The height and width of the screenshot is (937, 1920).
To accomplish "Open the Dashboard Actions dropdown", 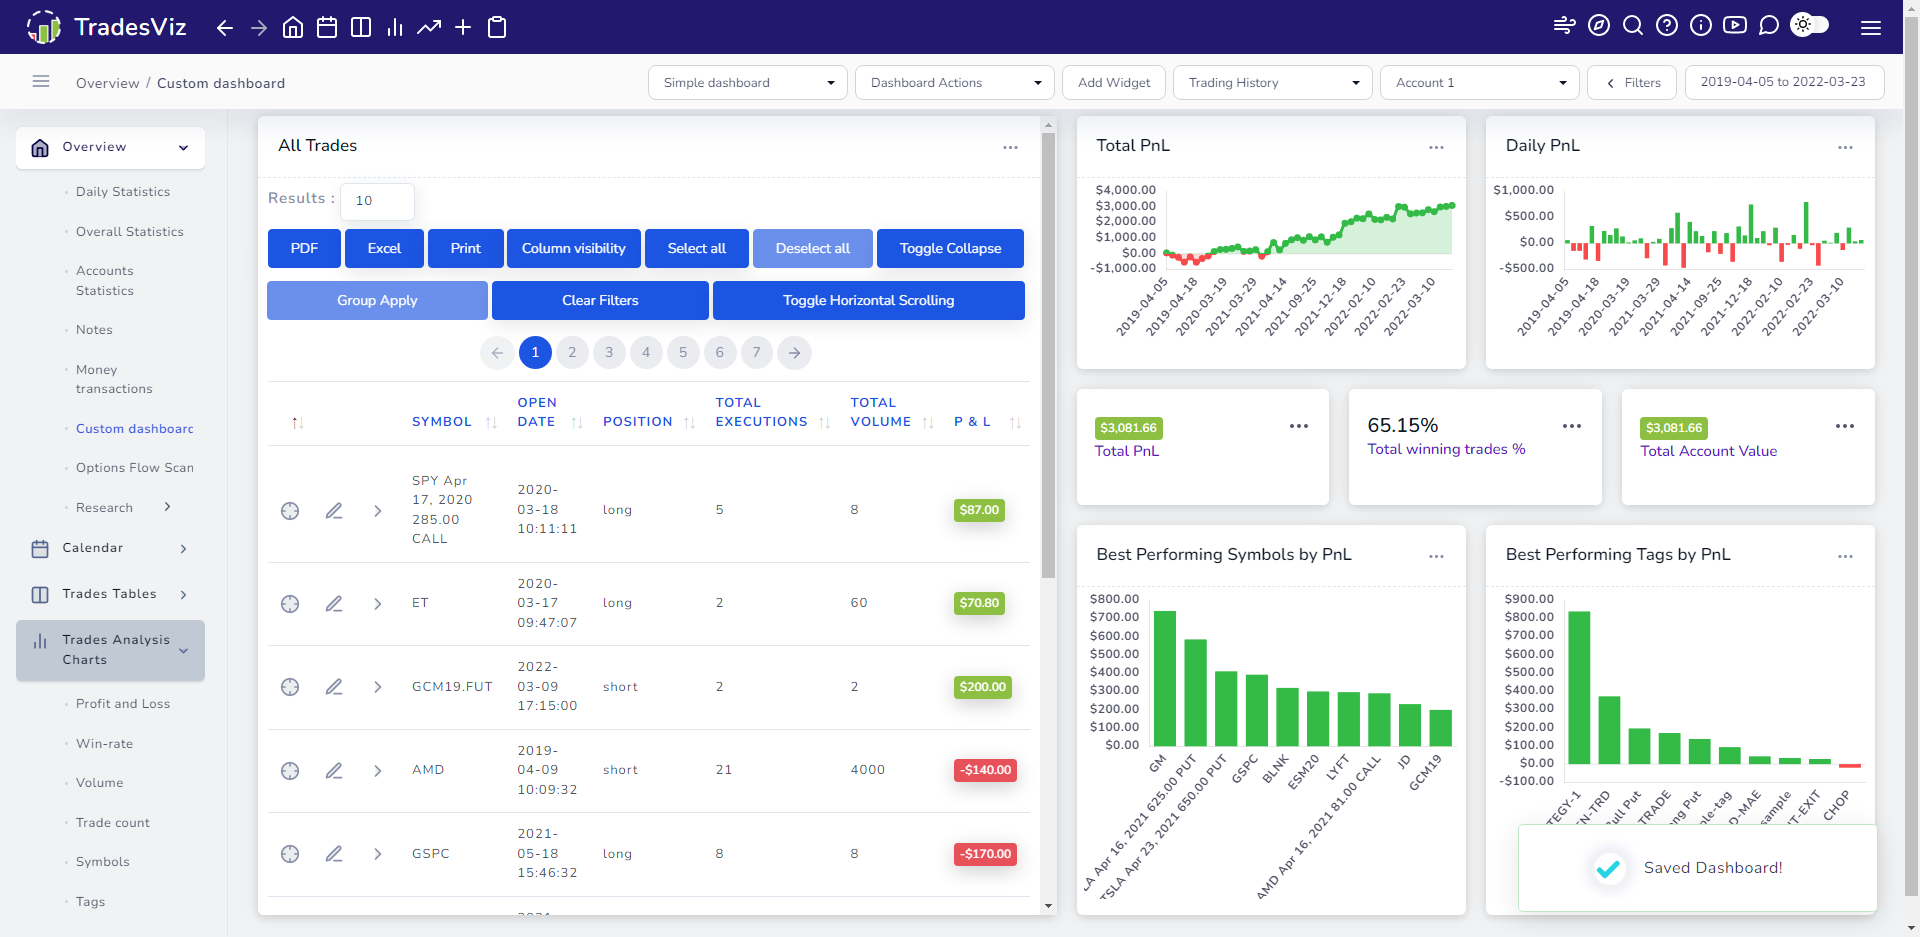I will click(x=955, y=83).
